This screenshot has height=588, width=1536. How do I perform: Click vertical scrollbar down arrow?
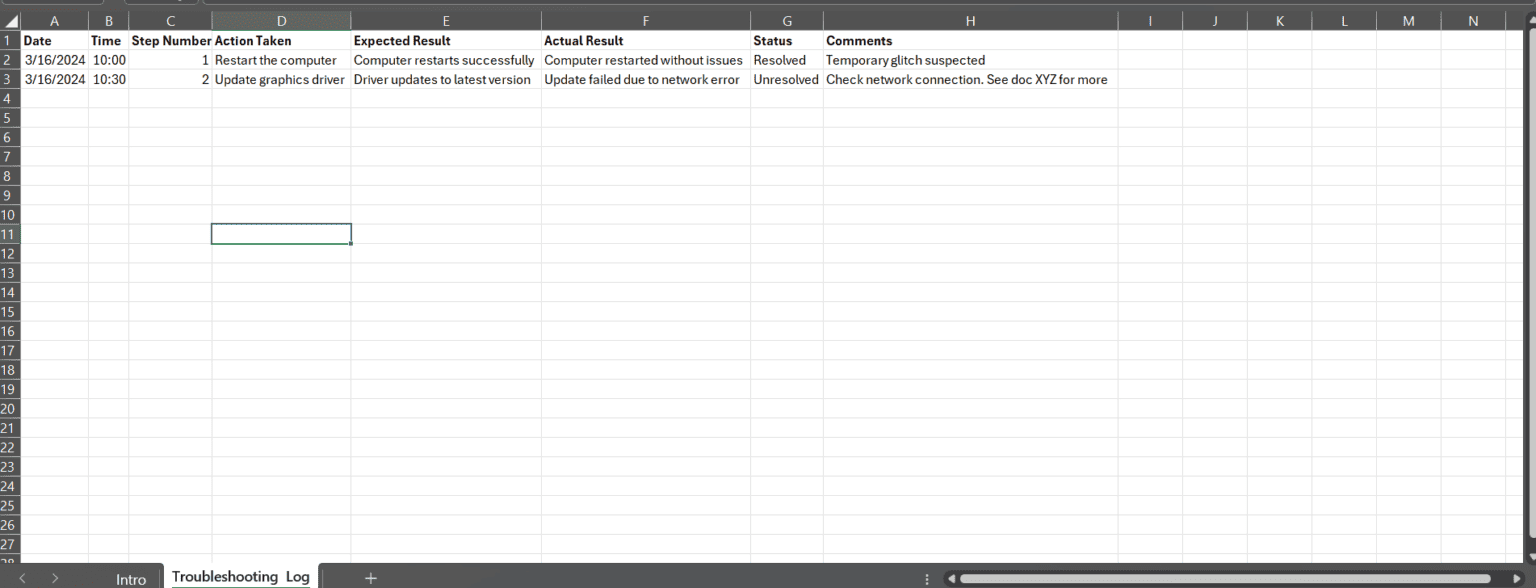pyautogui.click(x=1529, y=556)
